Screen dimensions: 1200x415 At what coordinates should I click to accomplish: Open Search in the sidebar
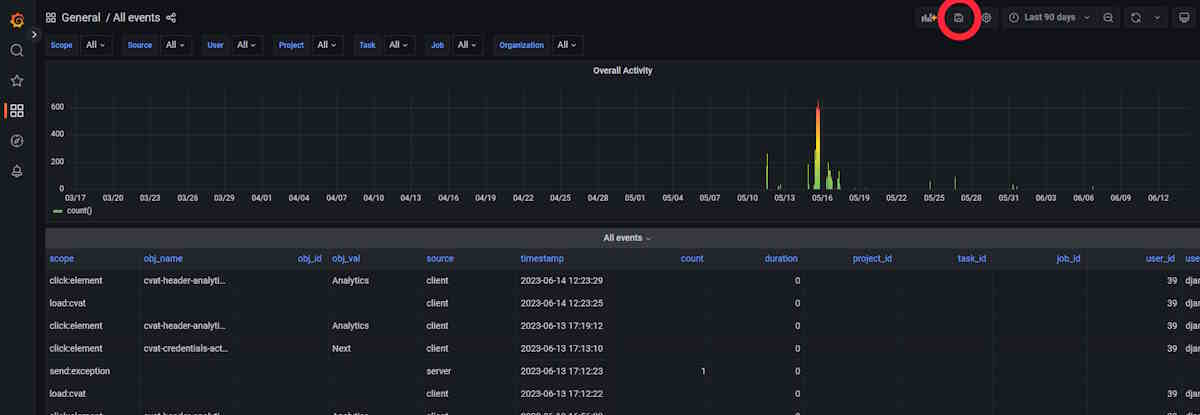[17, 50]
